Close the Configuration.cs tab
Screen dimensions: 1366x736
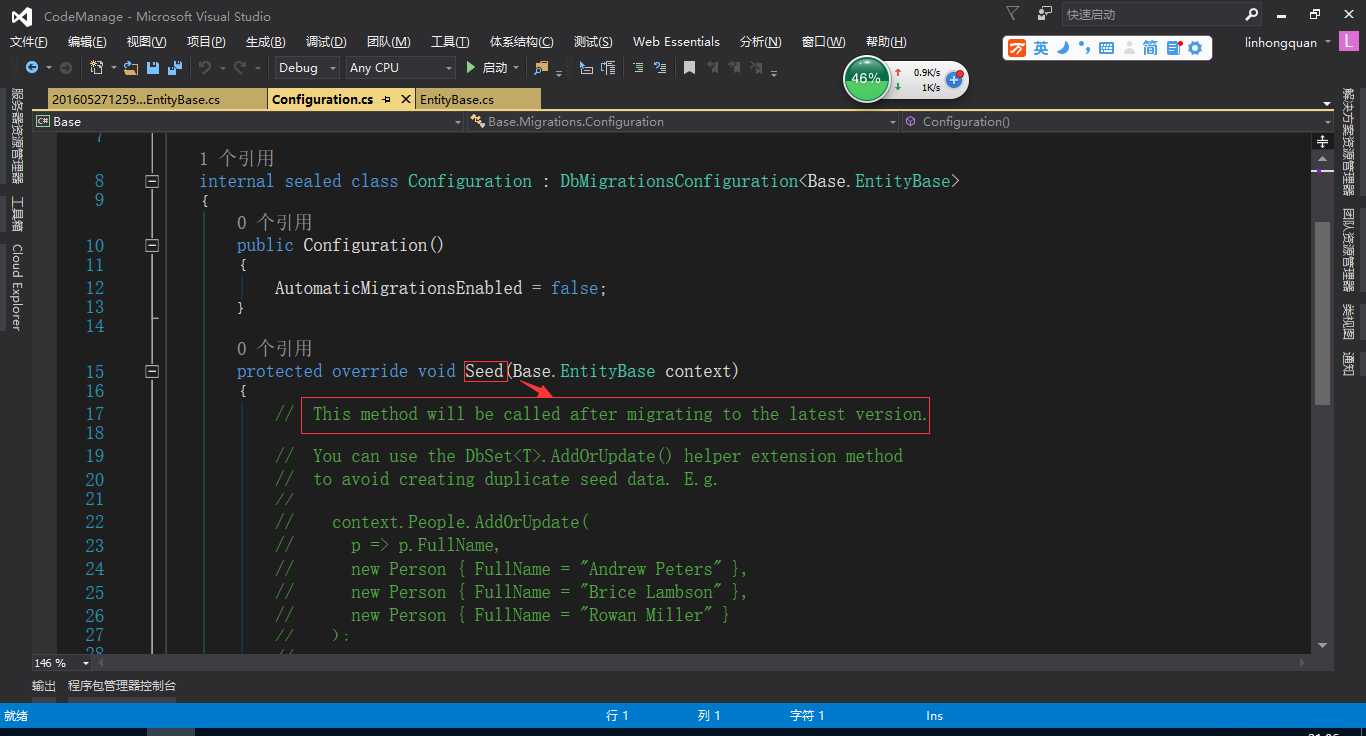[x=405, y=99]
